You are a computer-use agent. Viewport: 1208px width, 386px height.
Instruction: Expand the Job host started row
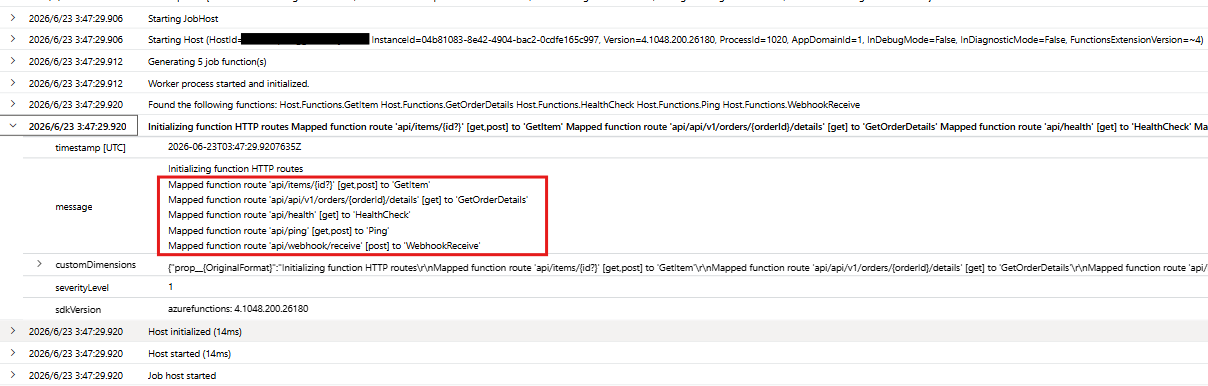coord(12,375)
